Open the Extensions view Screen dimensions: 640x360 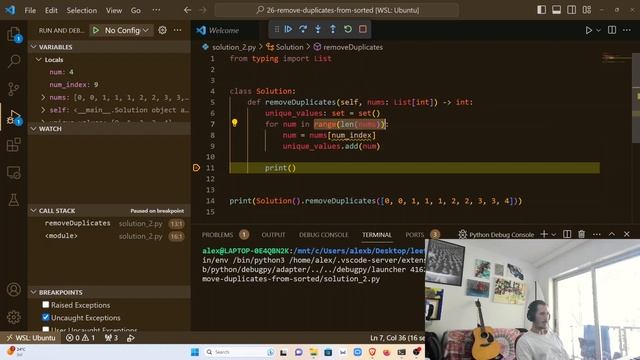(x=13, y=144)
